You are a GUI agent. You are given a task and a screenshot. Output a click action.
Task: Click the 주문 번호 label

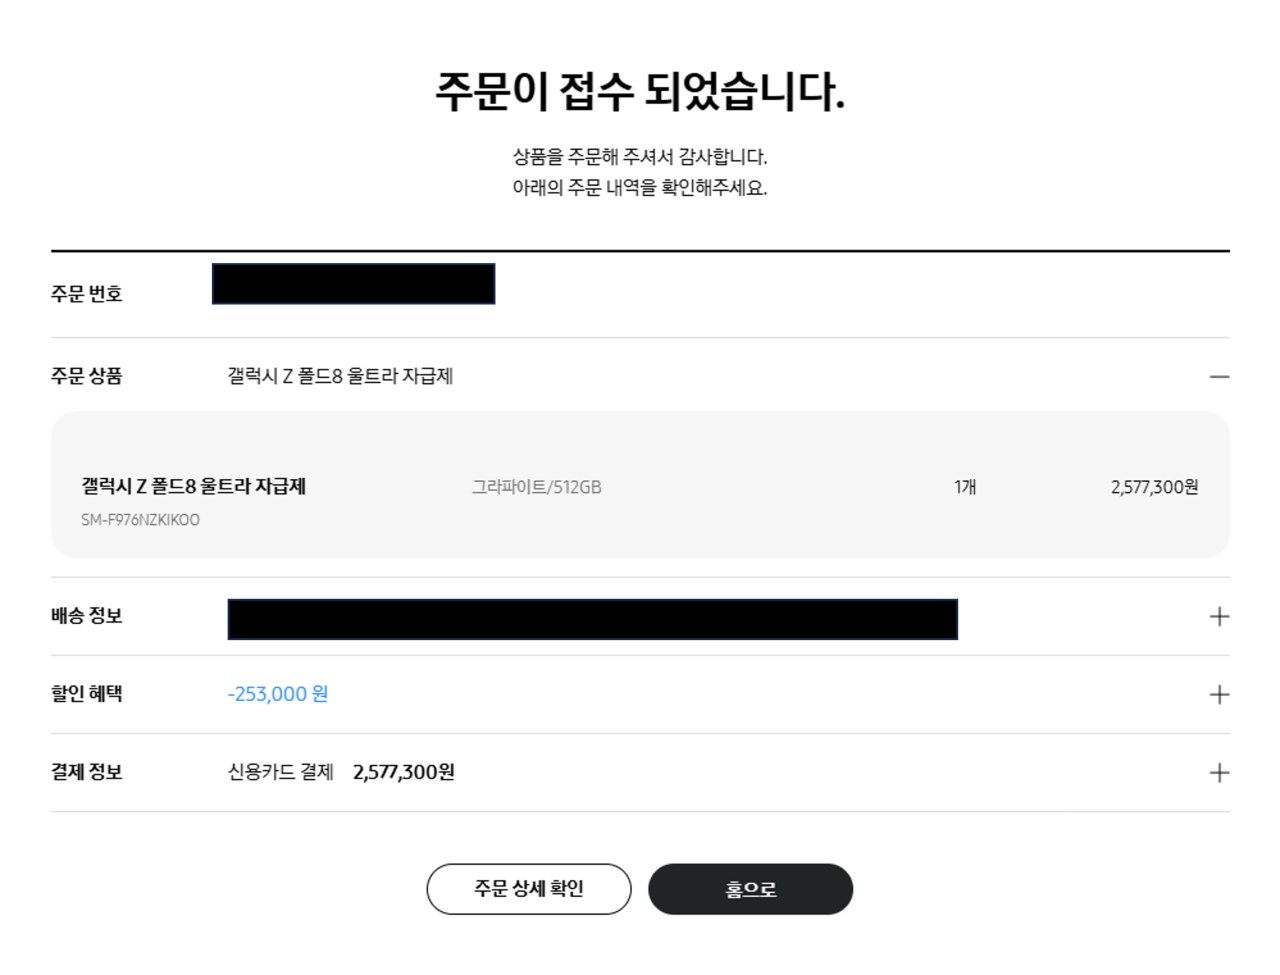pos(87,294)
